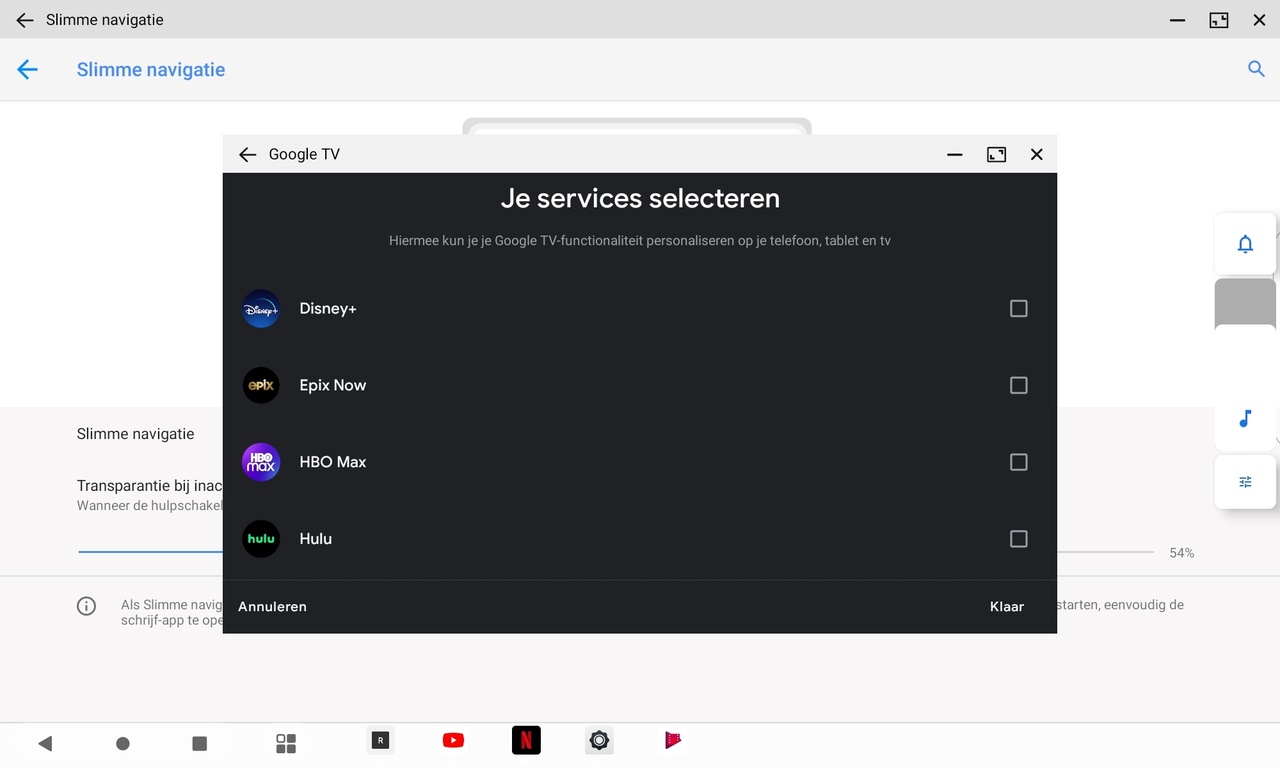Click the Hulu service name
1280x768 pixels.
click(316, 539)
